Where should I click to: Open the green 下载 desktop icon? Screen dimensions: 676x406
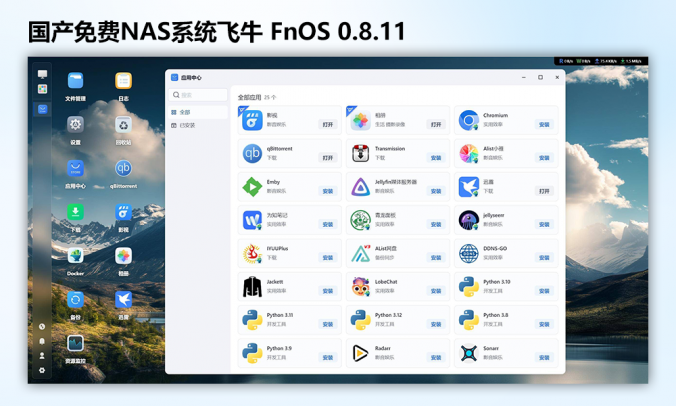click(75, 212)
